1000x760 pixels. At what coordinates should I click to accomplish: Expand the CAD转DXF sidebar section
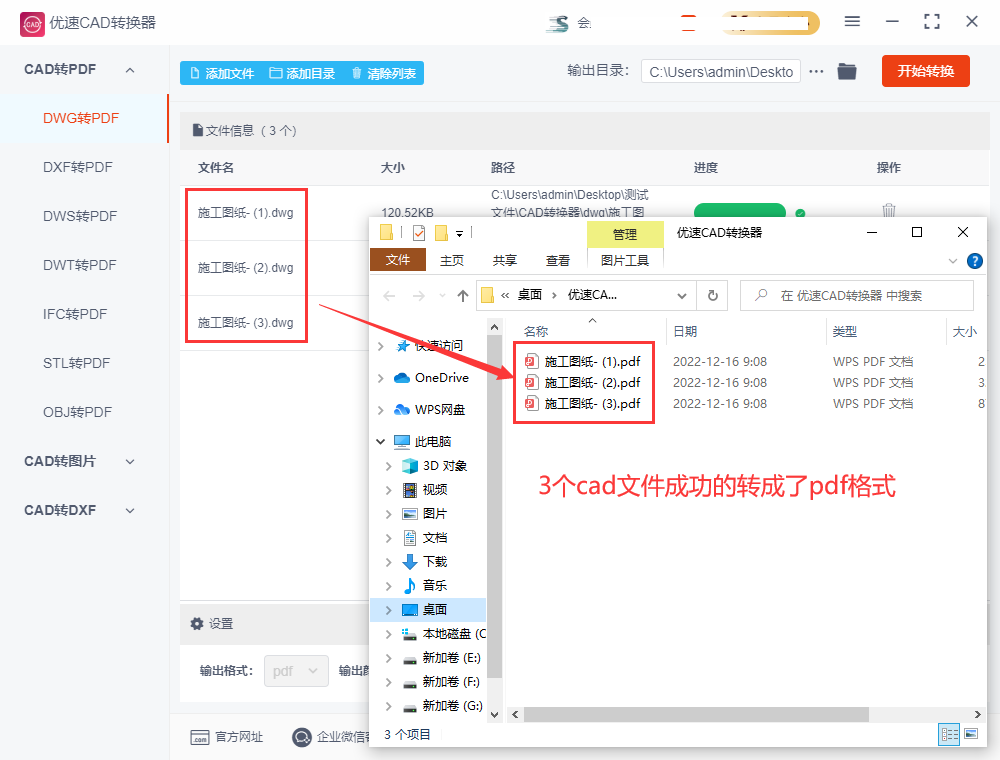(130, 510)
